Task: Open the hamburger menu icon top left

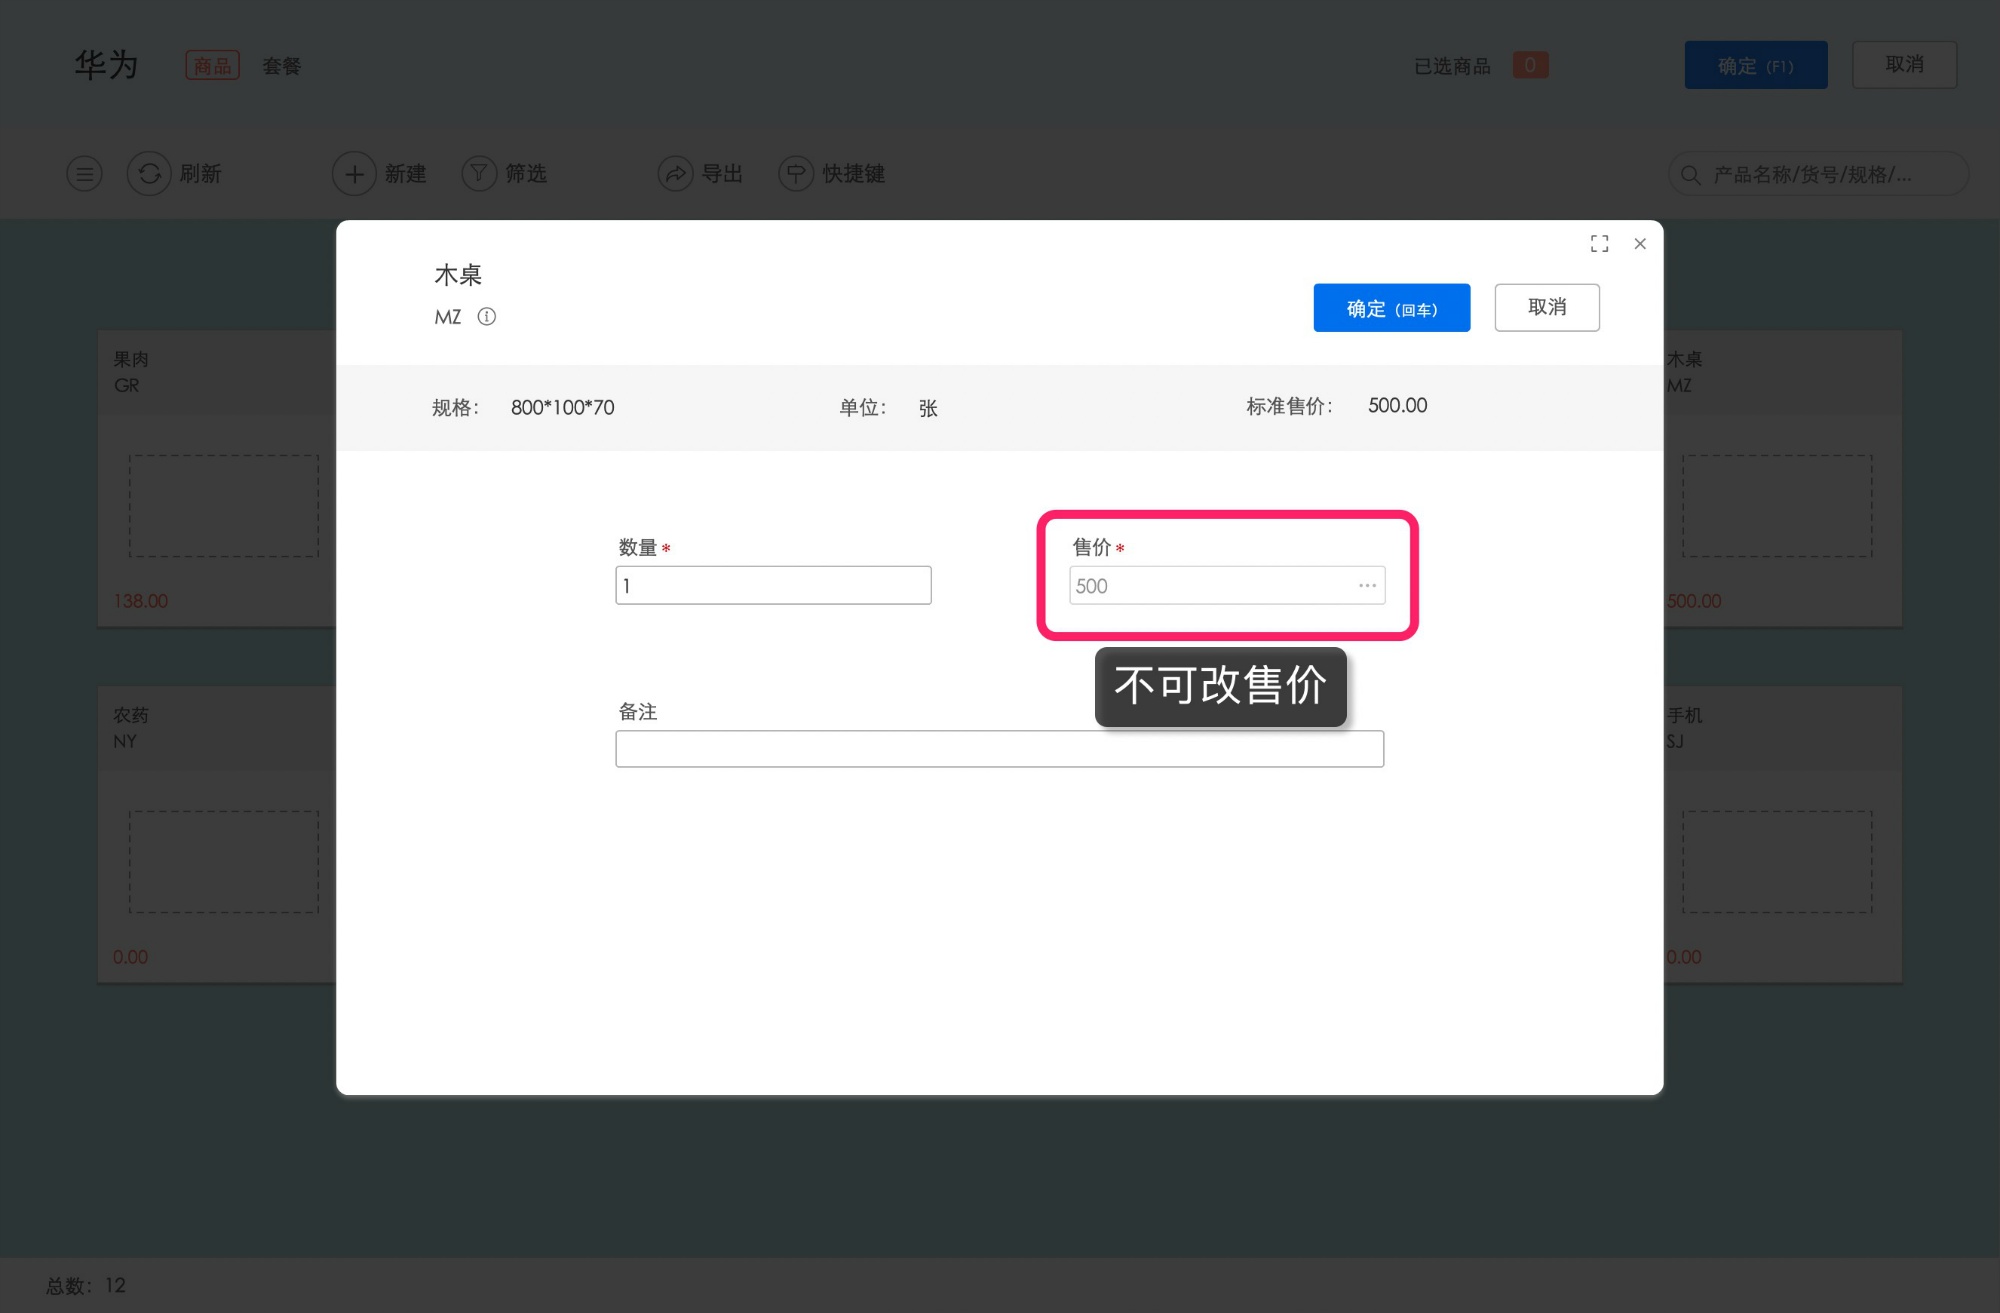Action: pos(84,173)
